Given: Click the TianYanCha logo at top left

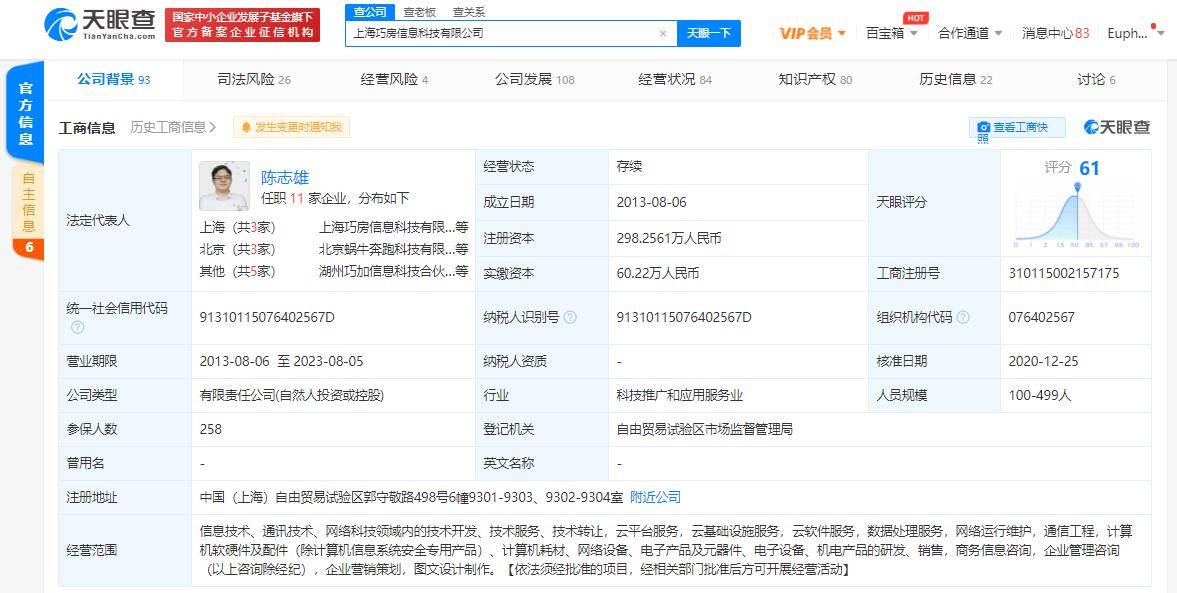Looking at the screenshot, I should [x=100, y=25].
